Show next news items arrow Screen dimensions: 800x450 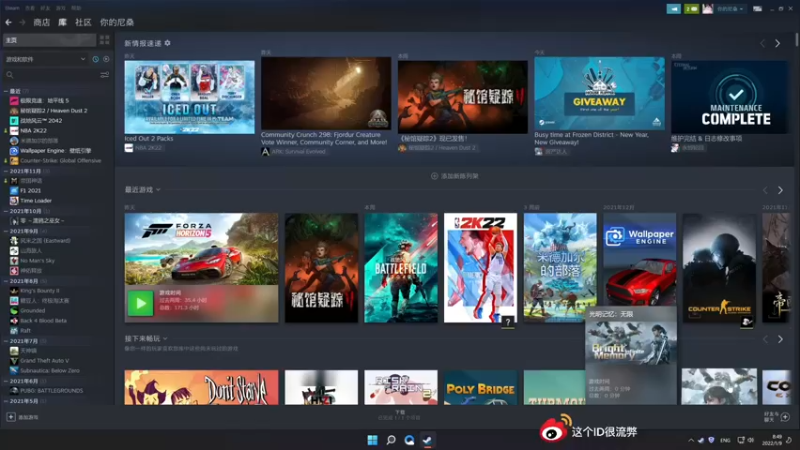[x=778, y=44]
